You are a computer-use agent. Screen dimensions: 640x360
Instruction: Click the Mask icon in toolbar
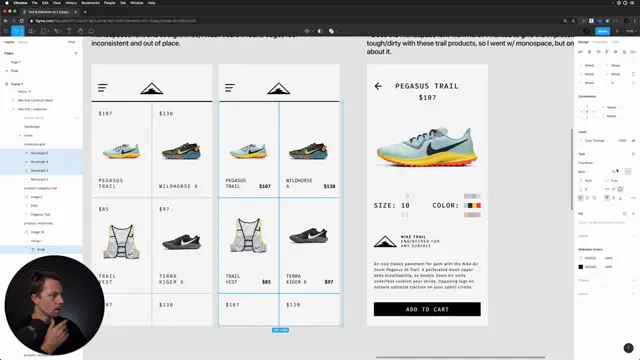click(320, 31)
